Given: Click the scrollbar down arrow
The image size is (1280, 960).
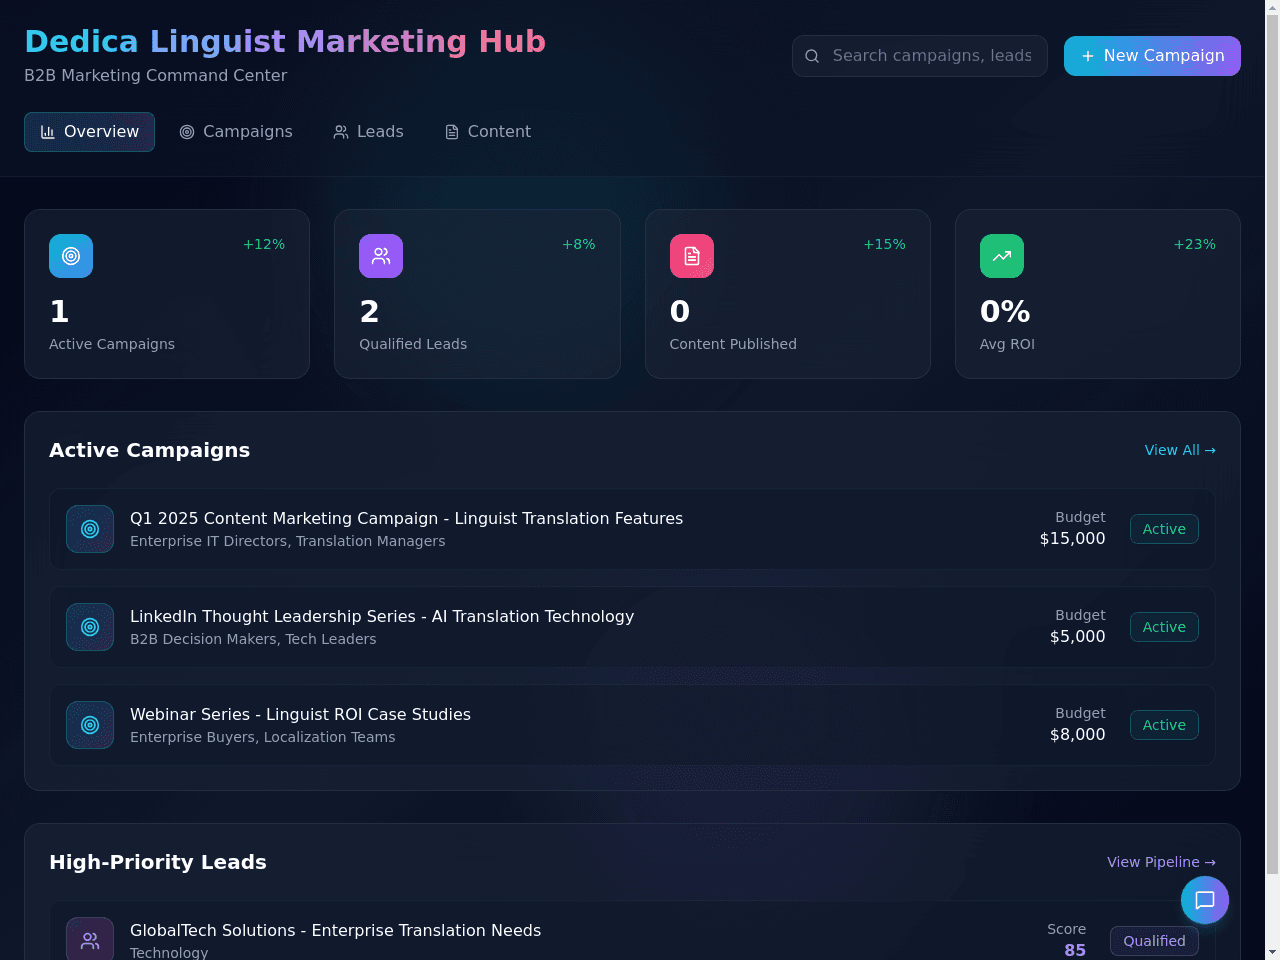Looking at the screenshot, I should click(x=1272, y=952).
